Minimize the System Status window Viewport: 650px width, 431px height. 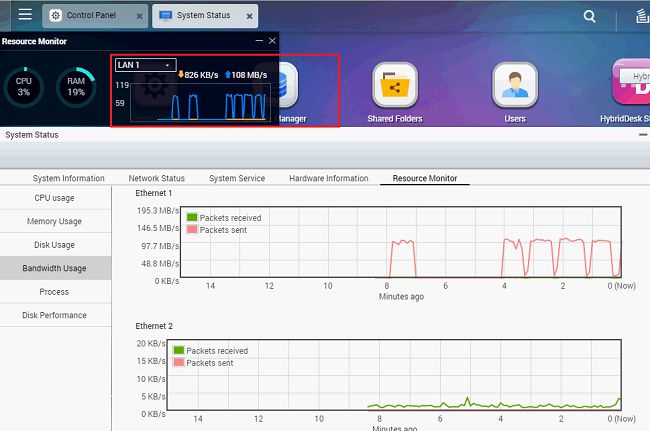(x=643, y=135)
